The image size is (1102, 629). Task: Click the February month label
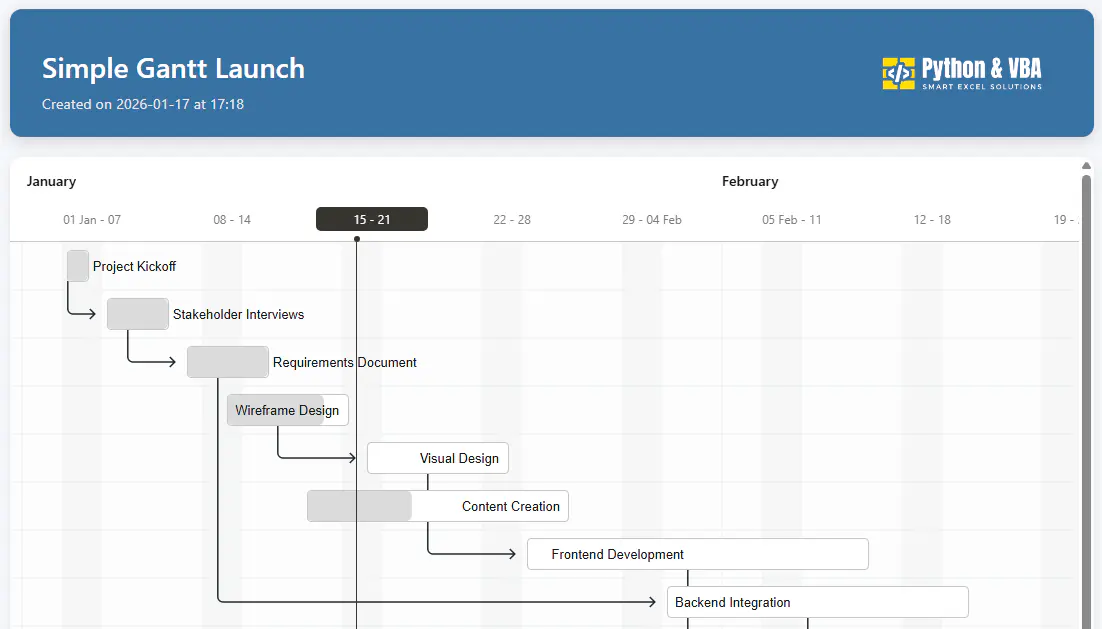click(x=750, y=181)
